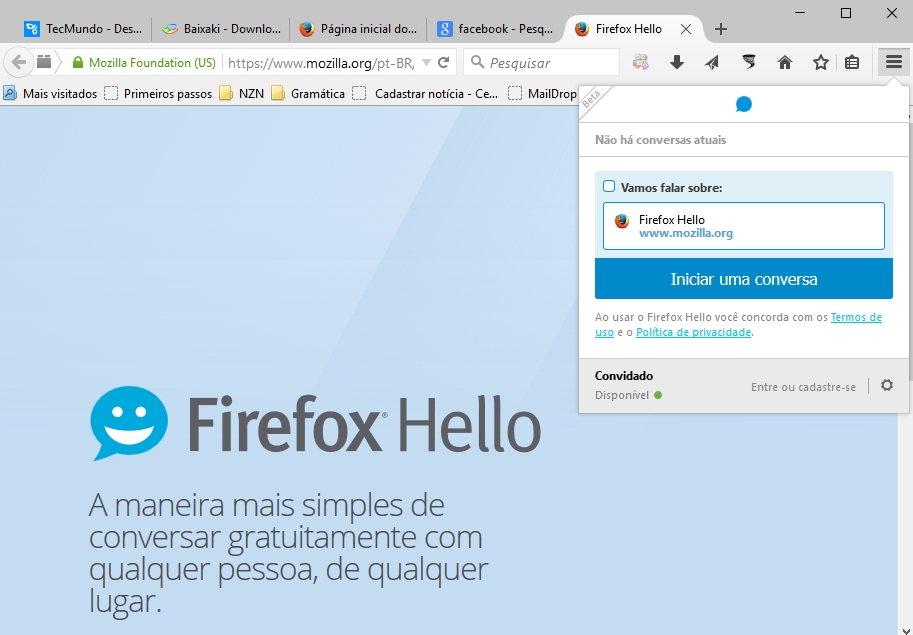
Task: Click the paper plane send icon
Action: click(x=712, y=62)
